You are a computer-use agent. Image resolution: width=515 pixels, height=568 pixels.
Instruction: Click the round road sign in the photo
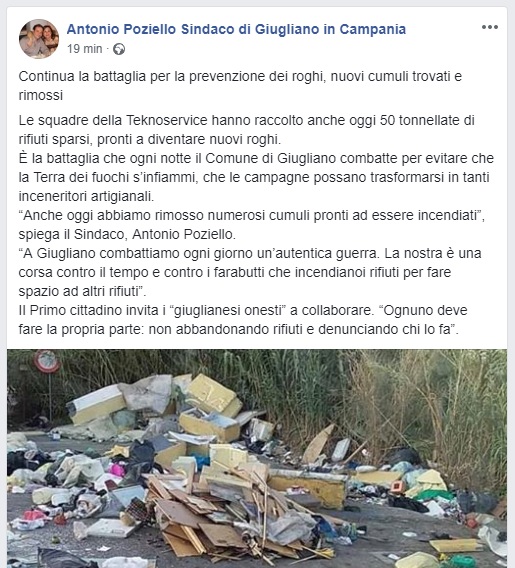(46, 361)
